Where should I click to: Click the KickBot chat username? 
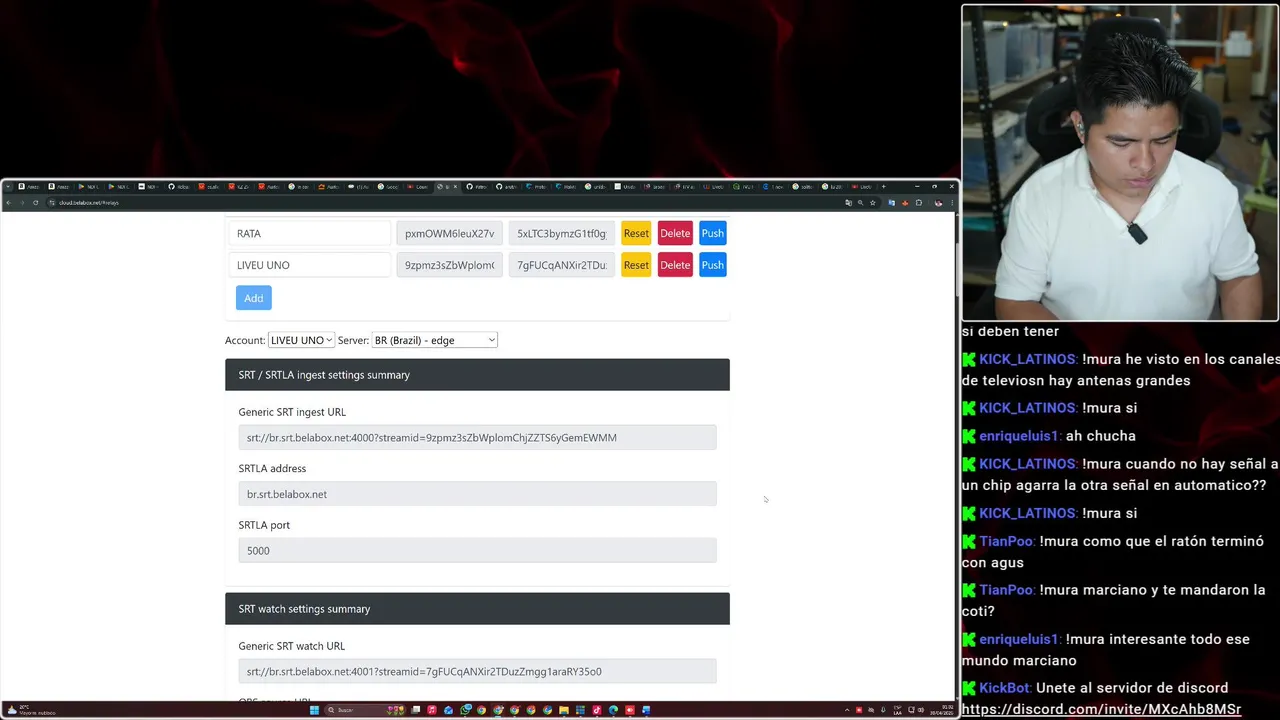coord(1005,688)
